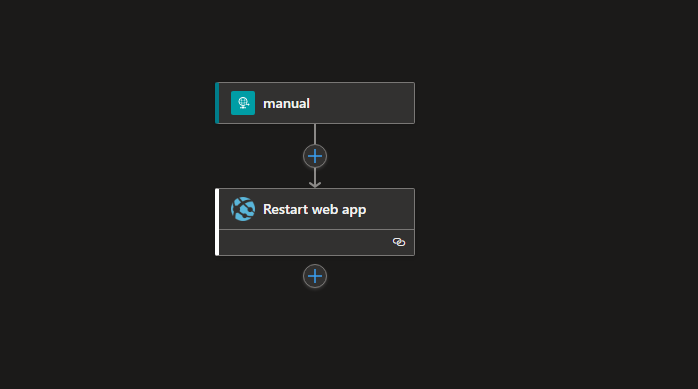Click the Restart web app service icon
This screenshot has height=389, width=698.
243,209
